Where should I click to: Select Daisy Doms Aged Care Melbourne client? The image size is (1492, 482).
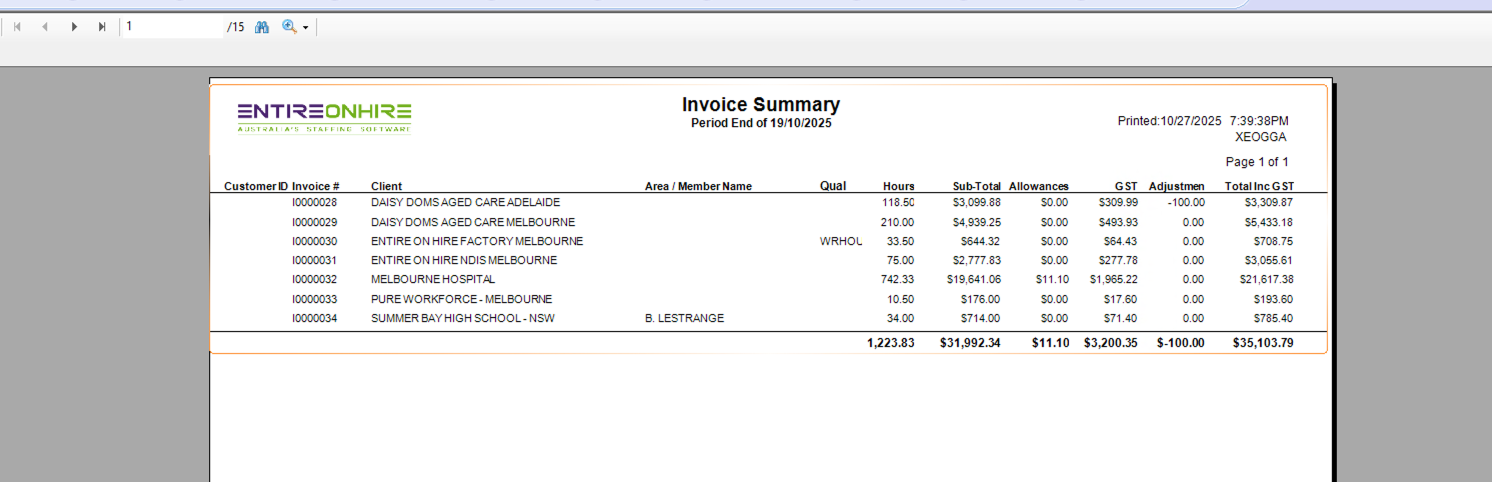click(x=472, y=222)
